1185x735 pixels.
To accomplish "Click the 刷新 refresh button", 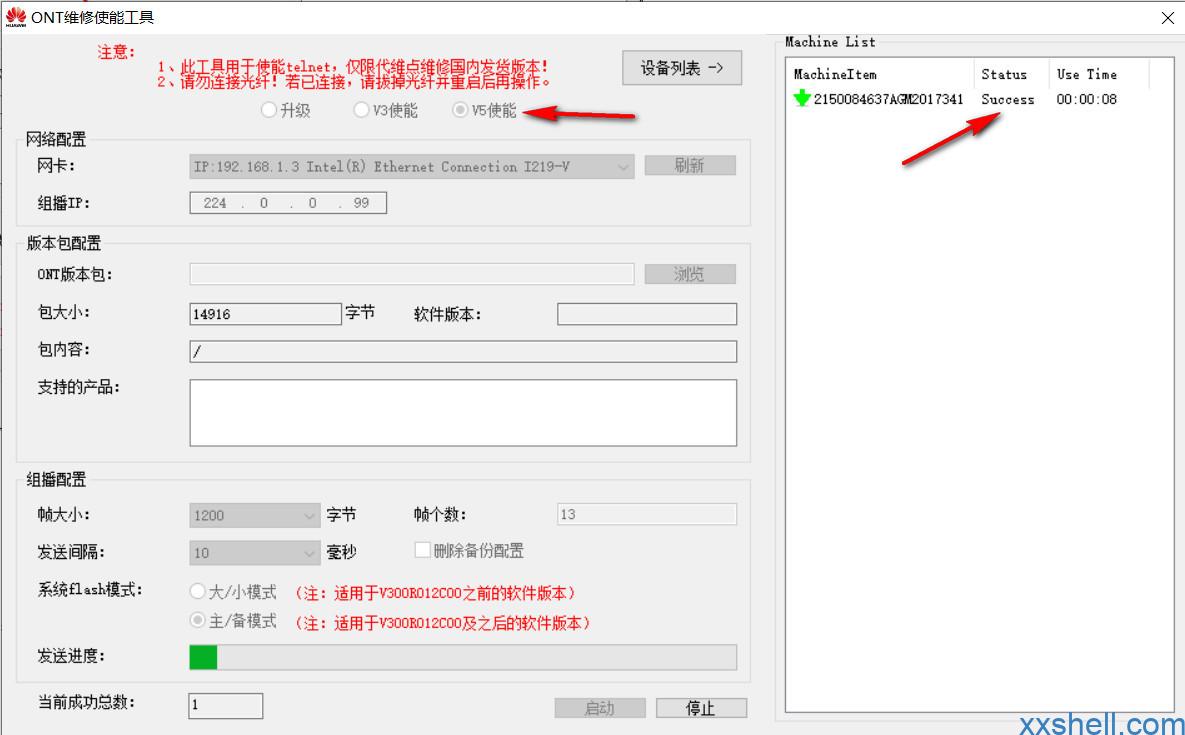I will click(689, 166).
